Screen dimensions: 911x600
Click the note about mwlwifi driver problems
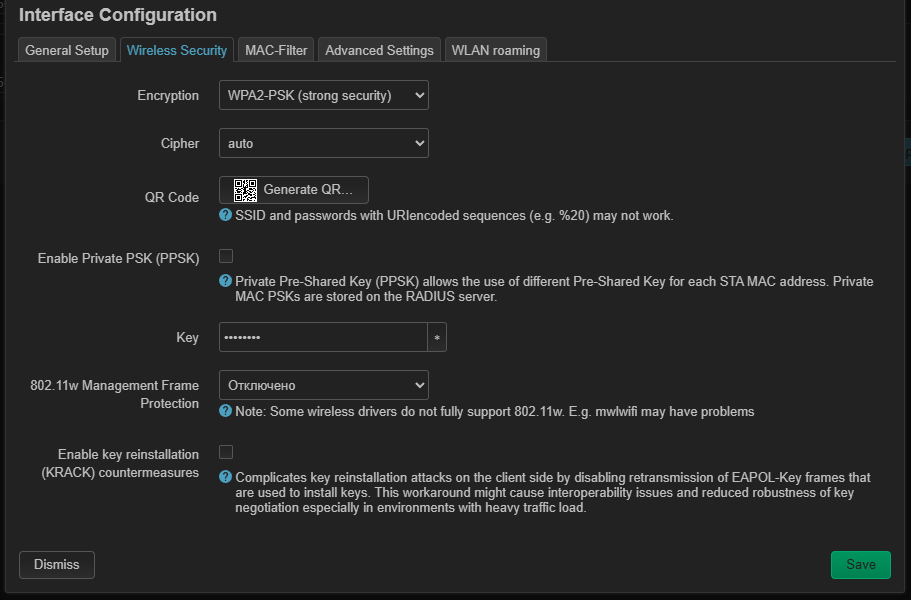click(x=495, y=412)
